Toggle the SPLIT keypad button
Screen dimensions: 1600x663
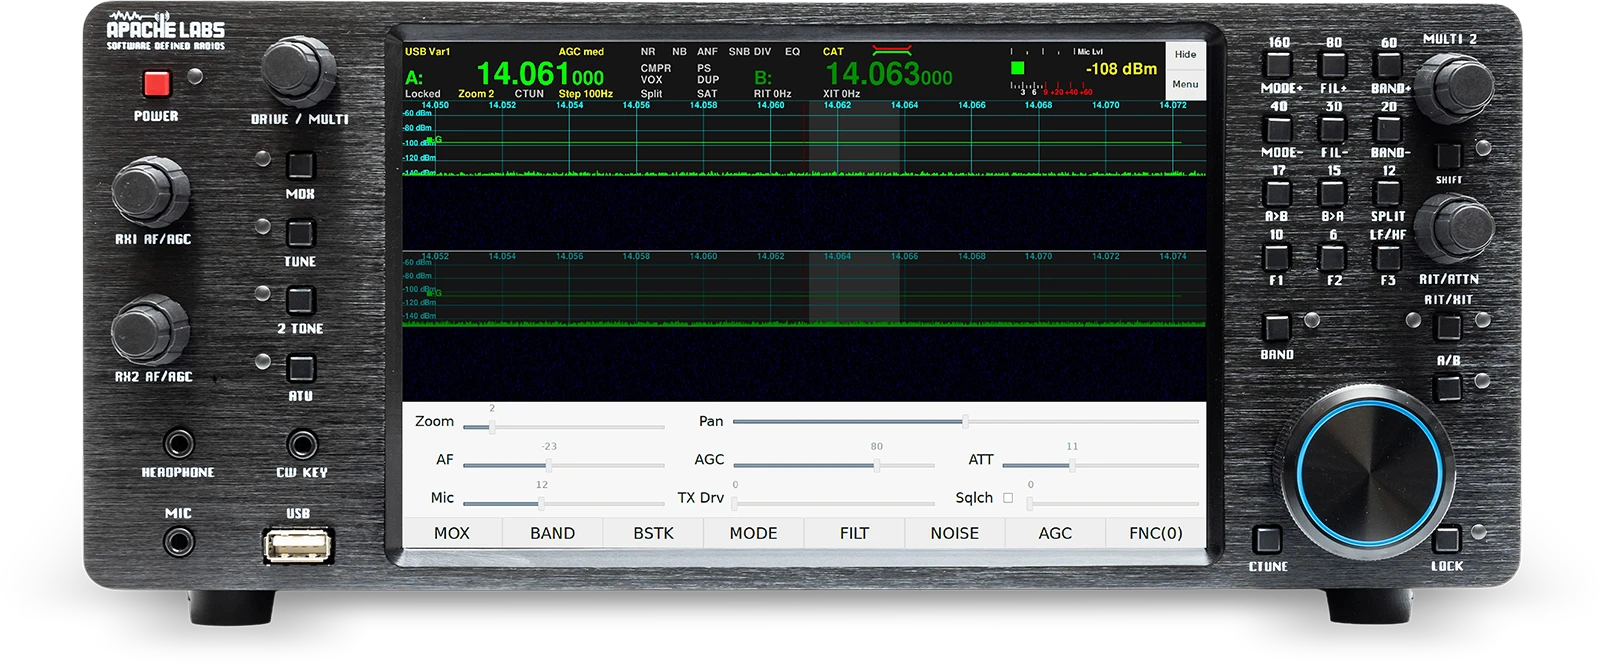coord(1388,192)
